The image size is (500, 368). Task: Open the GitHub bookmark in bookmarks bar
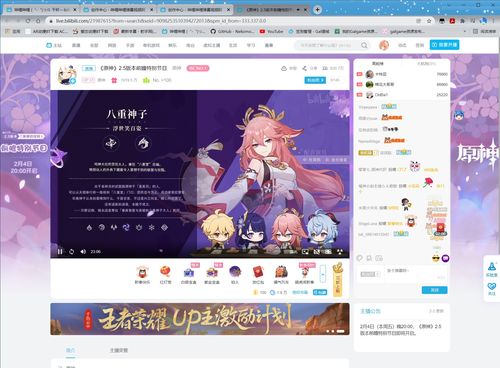[x=232, y=31]
